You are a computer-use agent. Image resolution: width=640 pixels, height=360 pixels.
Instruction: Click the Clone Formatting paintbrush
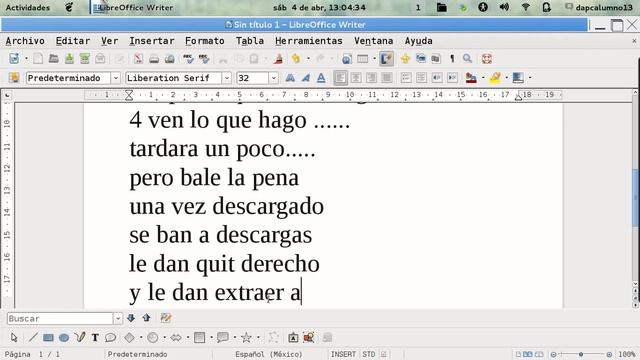point(279,59)
